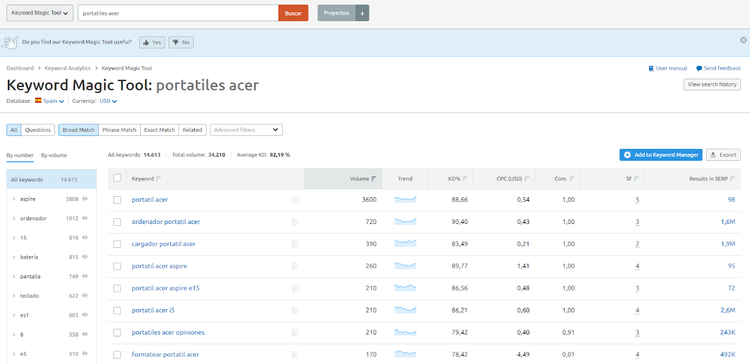Sort groups By number
Viewport: 750px width, 364px height.
(x=20, y=155)
